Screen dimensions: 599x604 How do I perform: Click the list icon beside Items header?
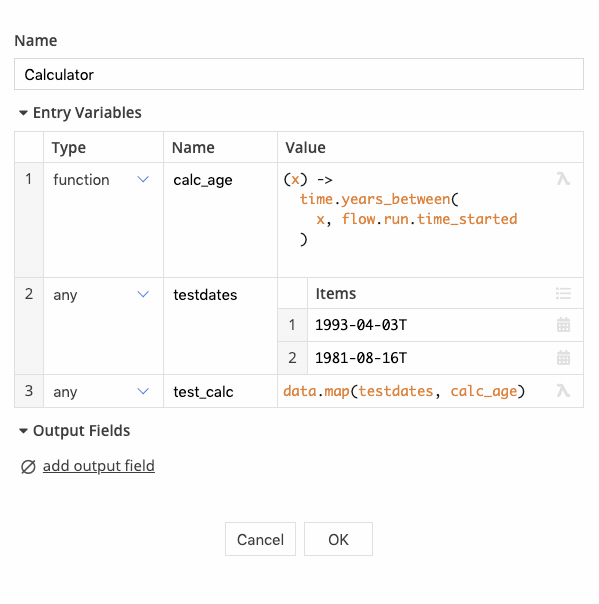click(563, 294)
